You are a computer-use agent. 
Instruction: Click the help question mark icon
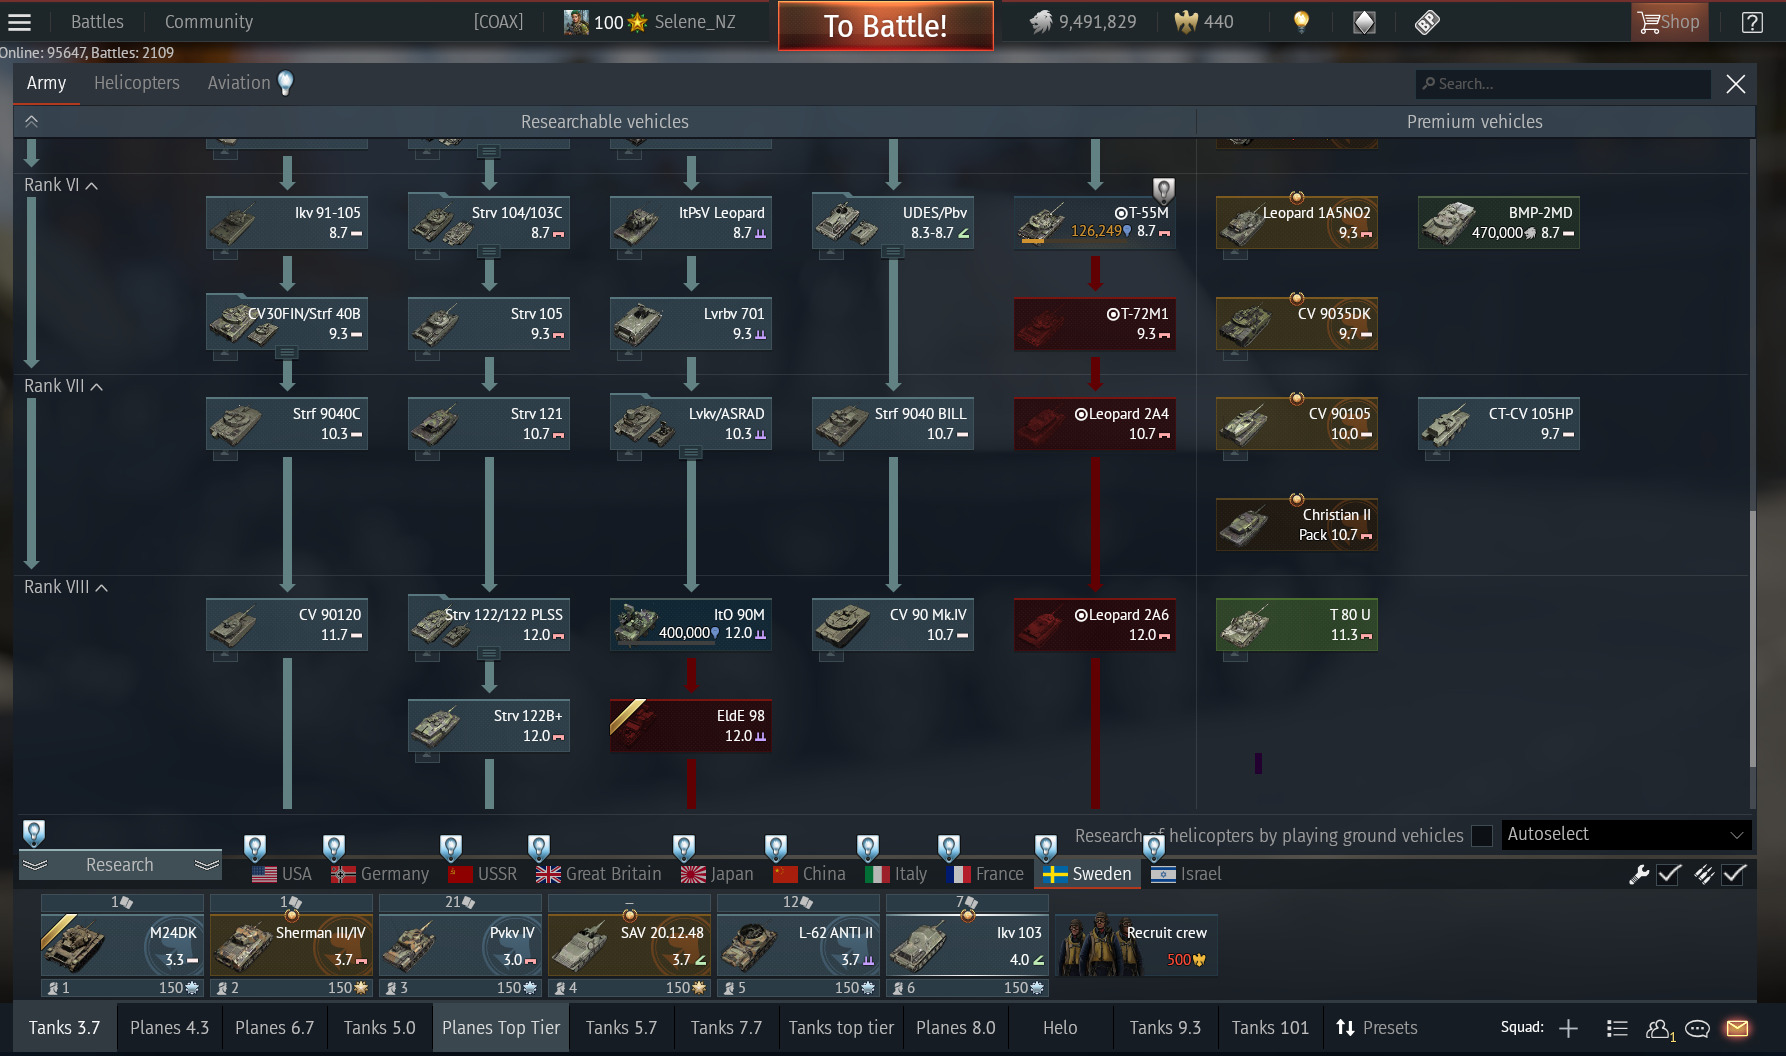coord(1752,22)
